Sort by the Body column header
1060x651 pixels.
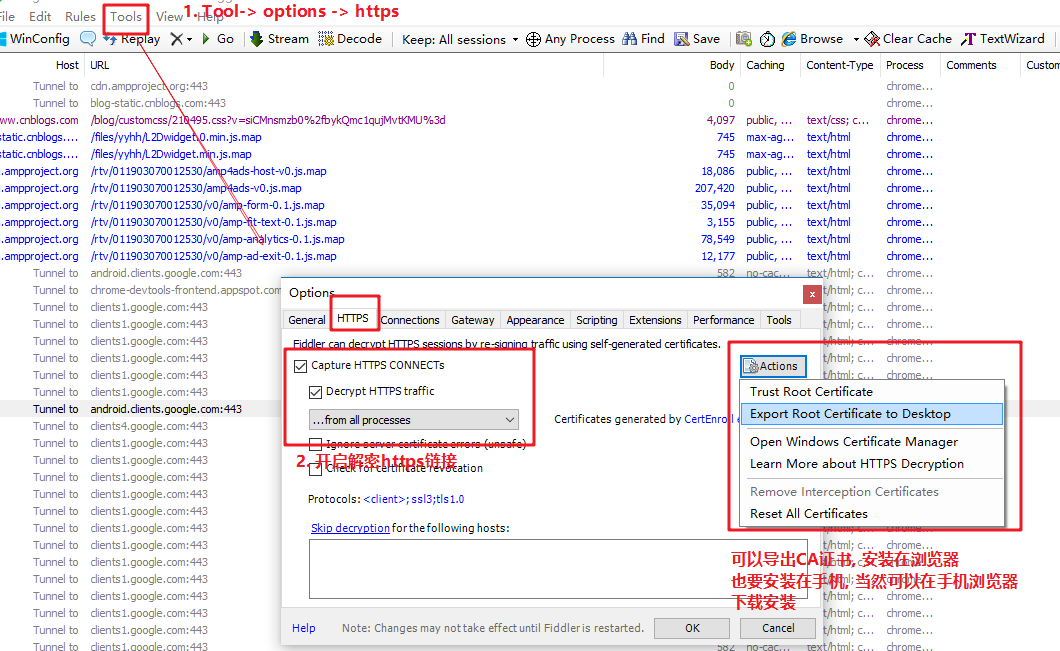coord(721,65)
